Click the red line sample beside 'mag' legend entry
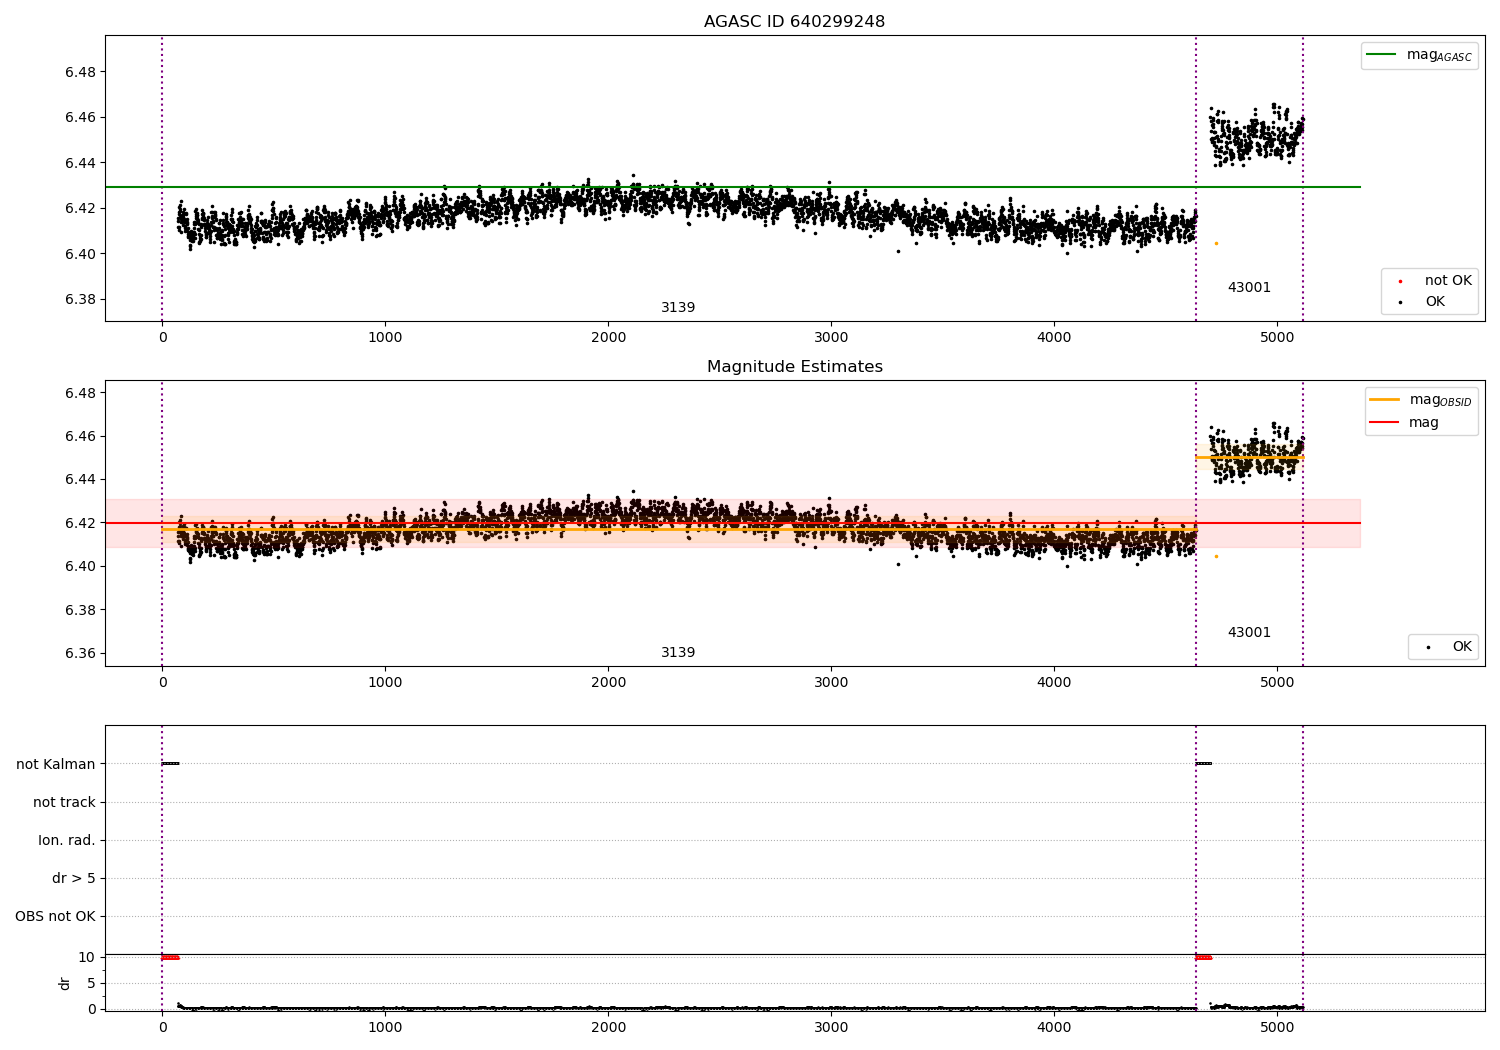This screenshot has width=1500, height=1050. (1385, 423)
